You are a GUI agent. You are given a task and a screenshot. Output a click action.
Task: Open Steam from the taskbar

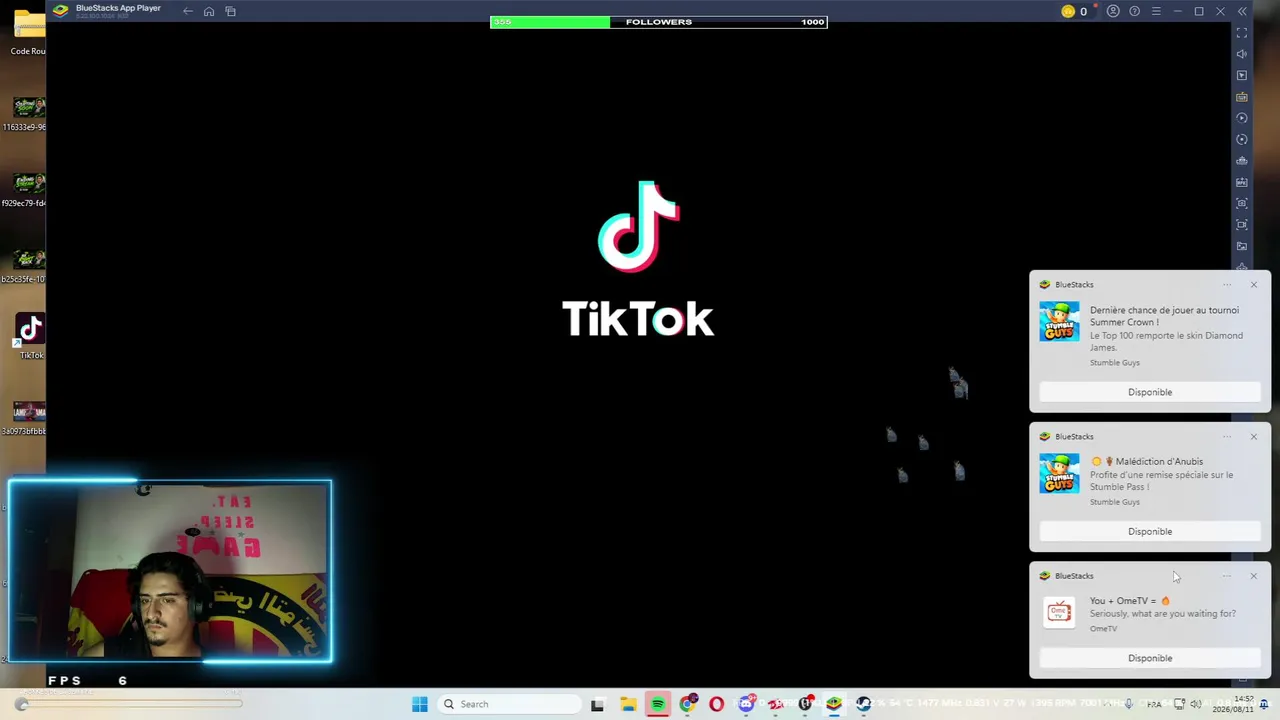click(864, 704)
